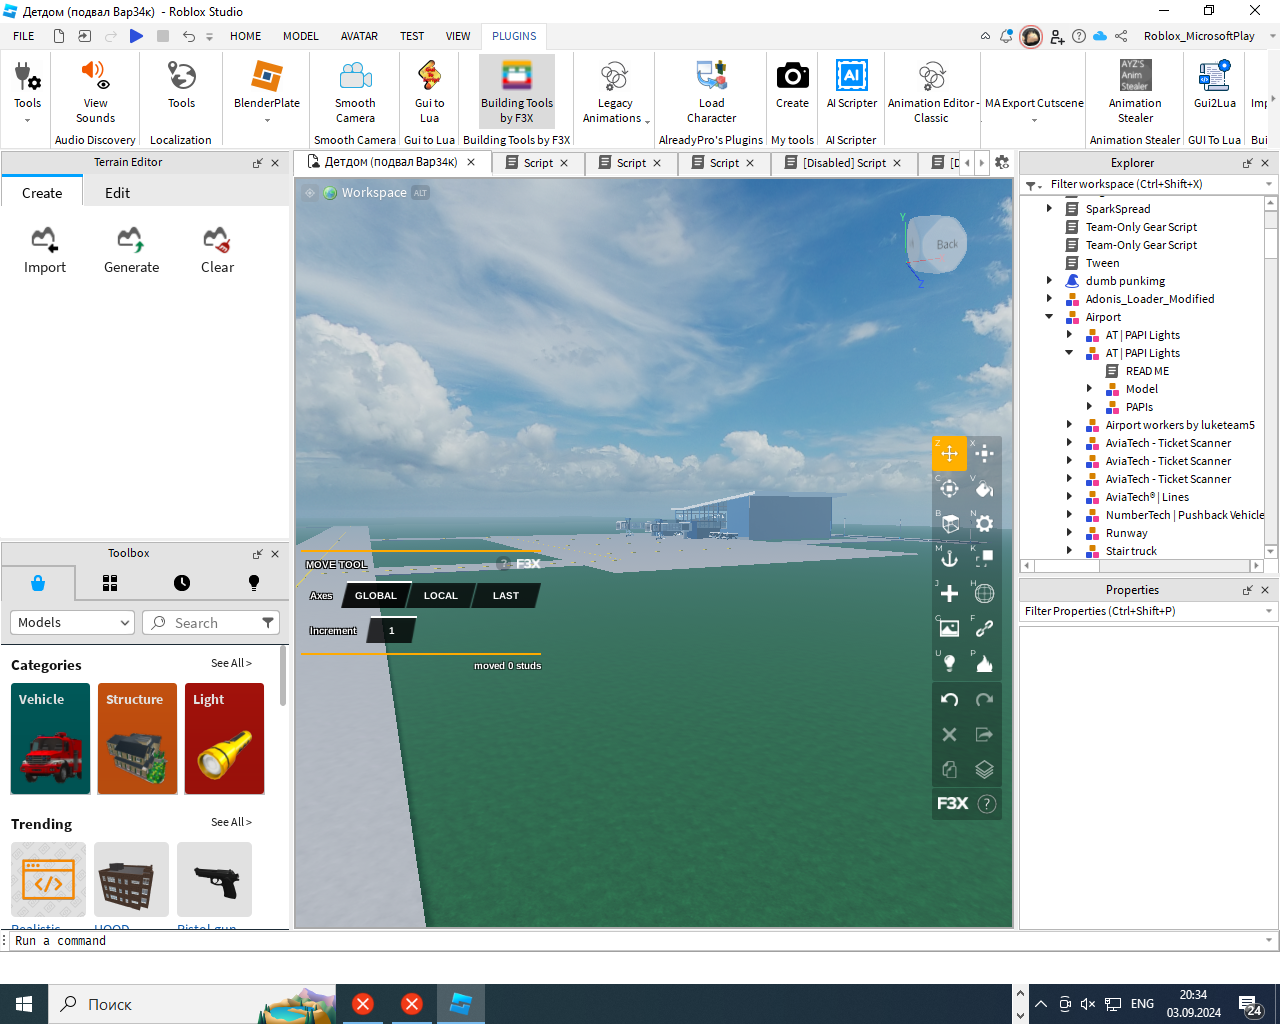Click the Terrain Generate tool
This screenshot has height=1024, width=1280.
click(131, 250)
